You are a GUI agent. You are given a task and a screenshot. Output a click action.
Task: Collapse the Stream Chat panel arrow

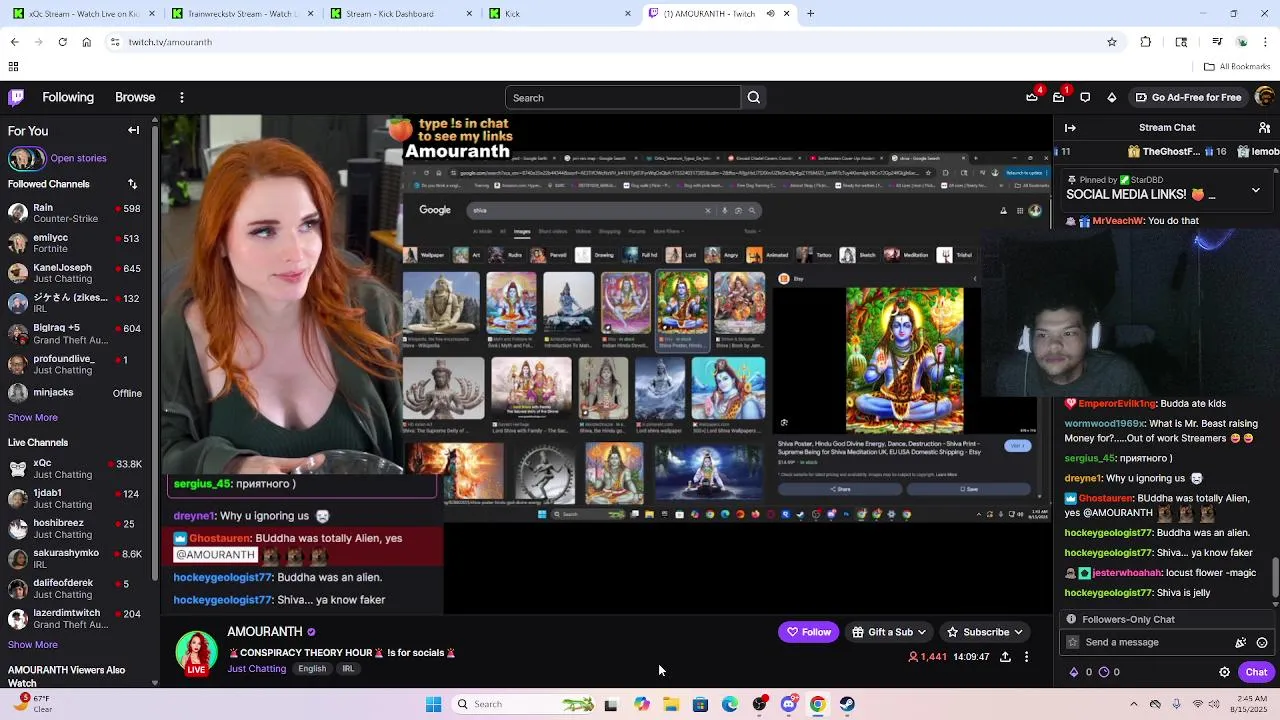click(x=1070, y=128)
